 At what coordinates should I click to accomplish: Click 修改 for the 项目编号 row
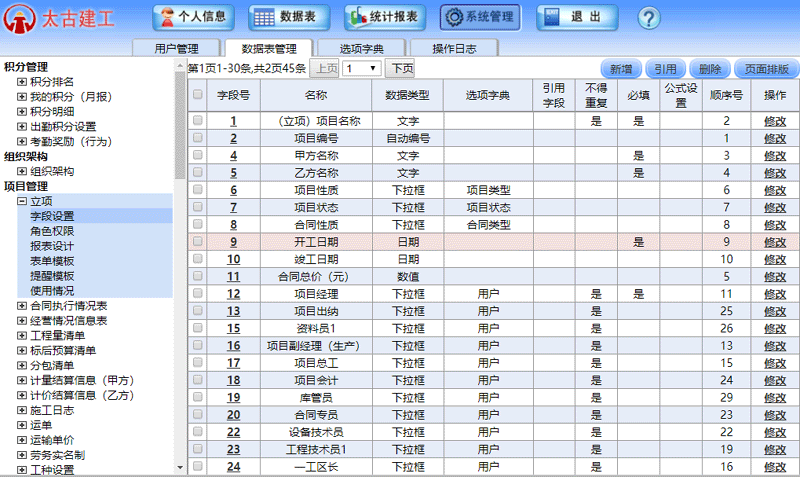775,138
